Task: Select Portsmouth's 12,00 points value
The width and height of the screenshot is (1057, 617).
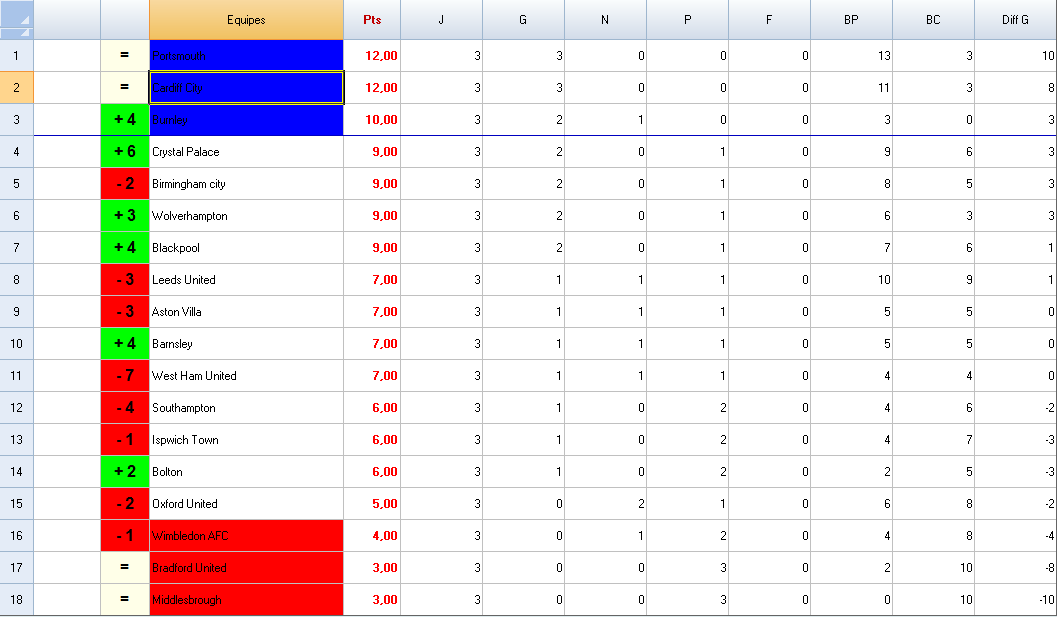Action: pos(372,55)
